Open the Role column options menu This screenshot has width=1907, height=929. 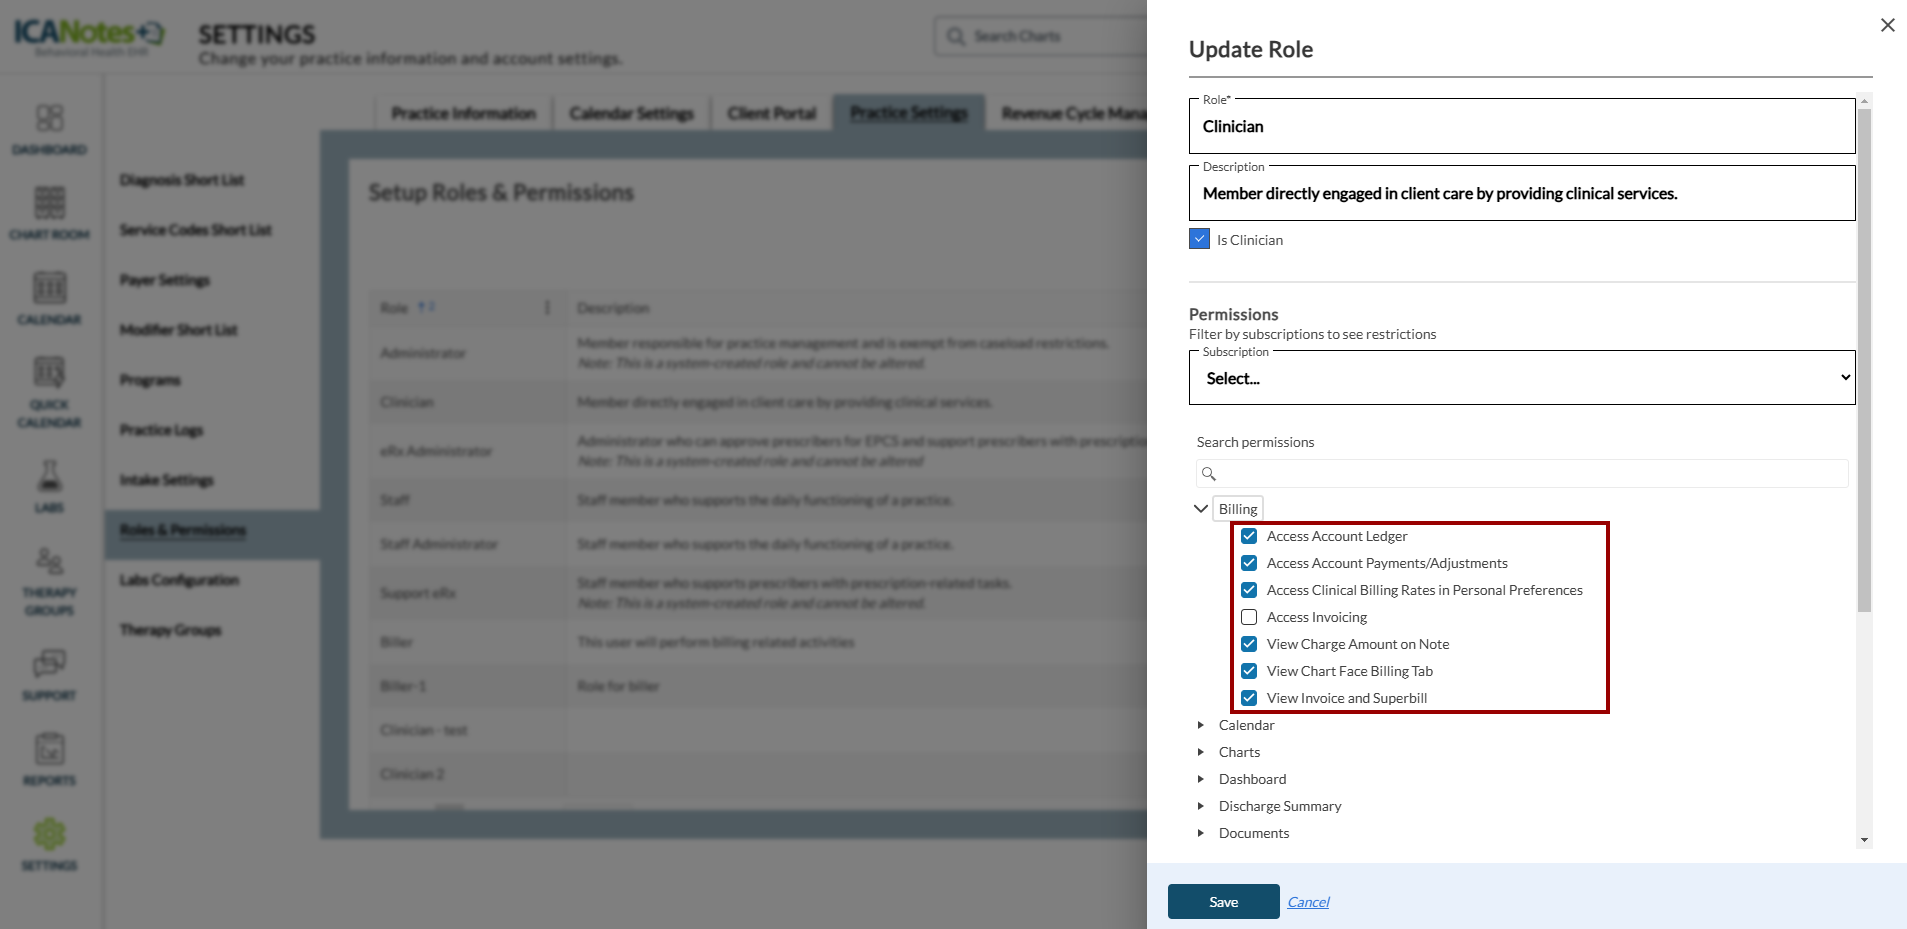(547, 307)
